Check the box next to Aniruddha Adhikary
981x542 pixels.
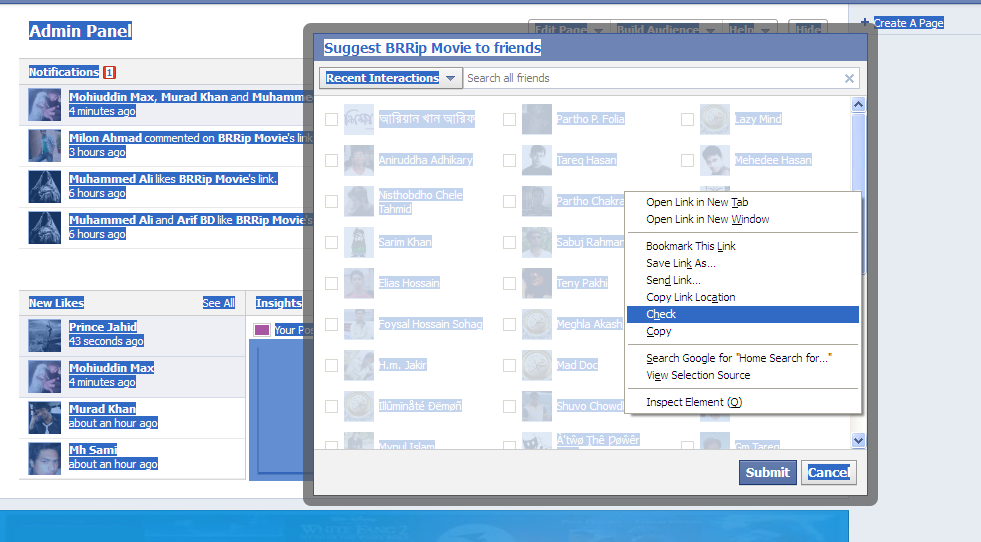[331, 160]
